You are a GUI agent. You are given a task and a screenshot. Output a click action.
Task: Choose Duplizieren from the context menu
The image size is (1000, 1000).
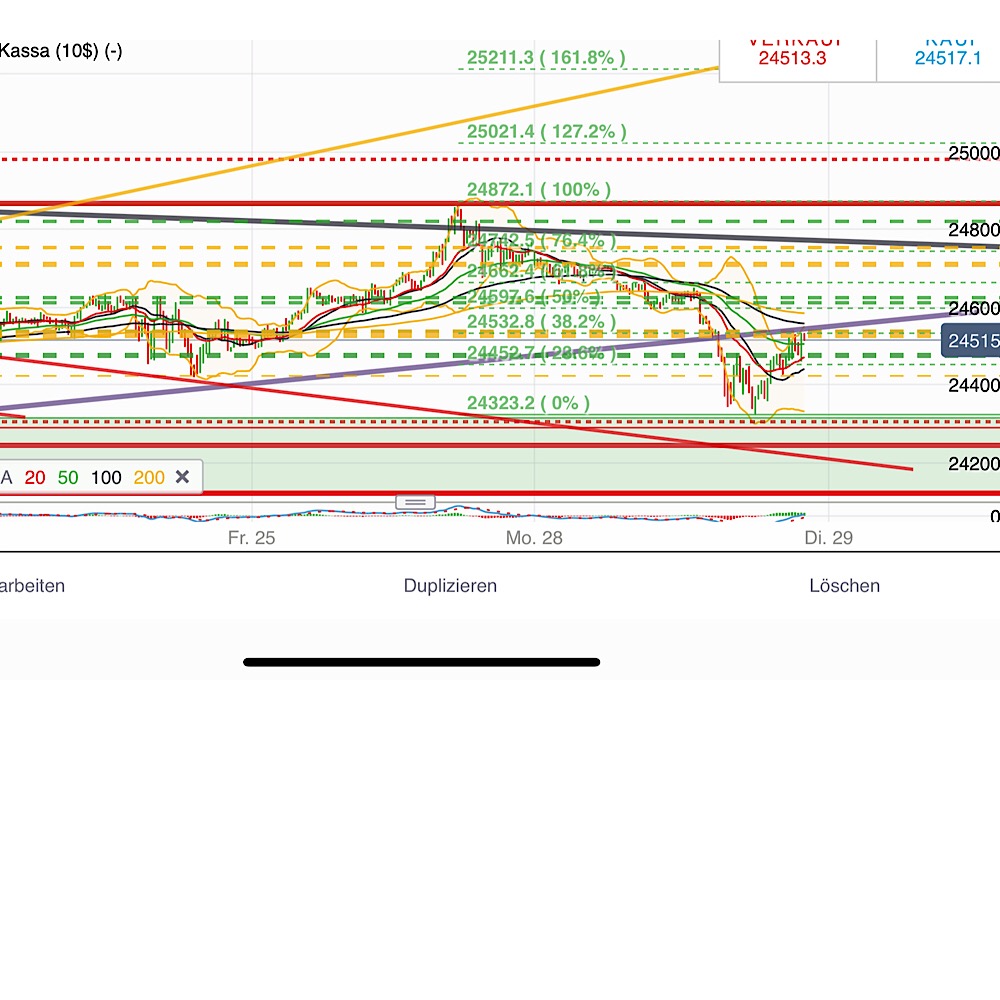click(x=450, y=585)
